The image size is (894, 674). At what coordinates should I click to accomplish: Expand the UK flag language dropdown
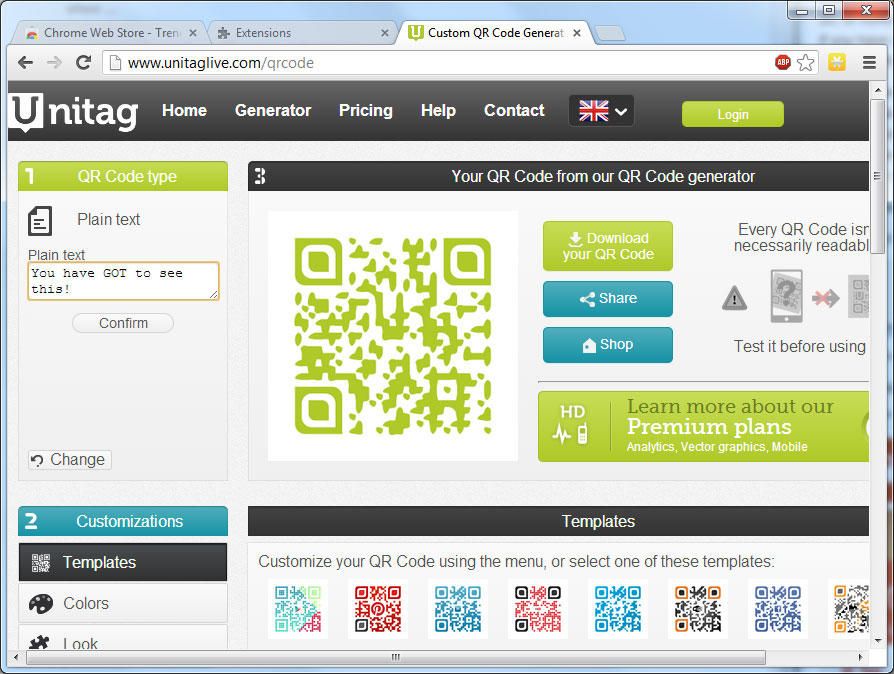coord(602,111)
